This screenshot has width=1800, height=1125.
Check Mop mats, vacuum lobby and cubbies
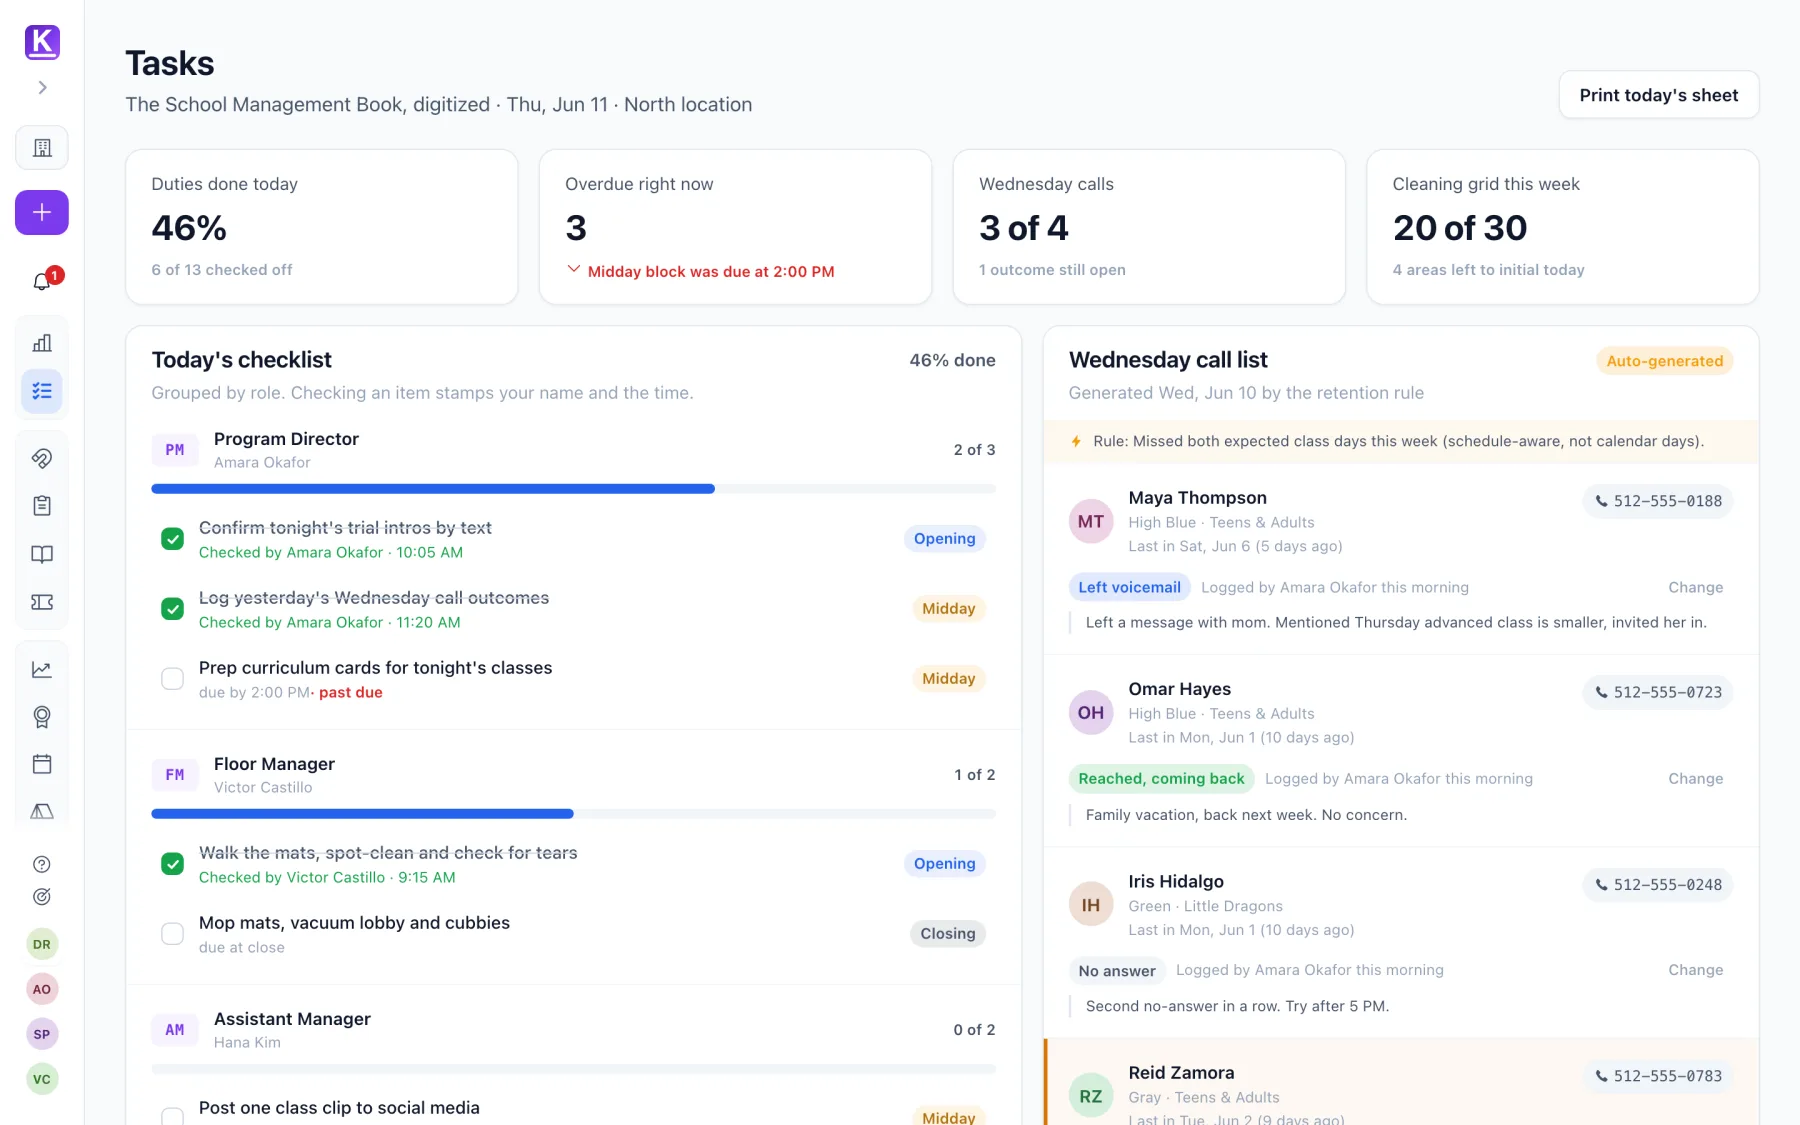point(173,934)
